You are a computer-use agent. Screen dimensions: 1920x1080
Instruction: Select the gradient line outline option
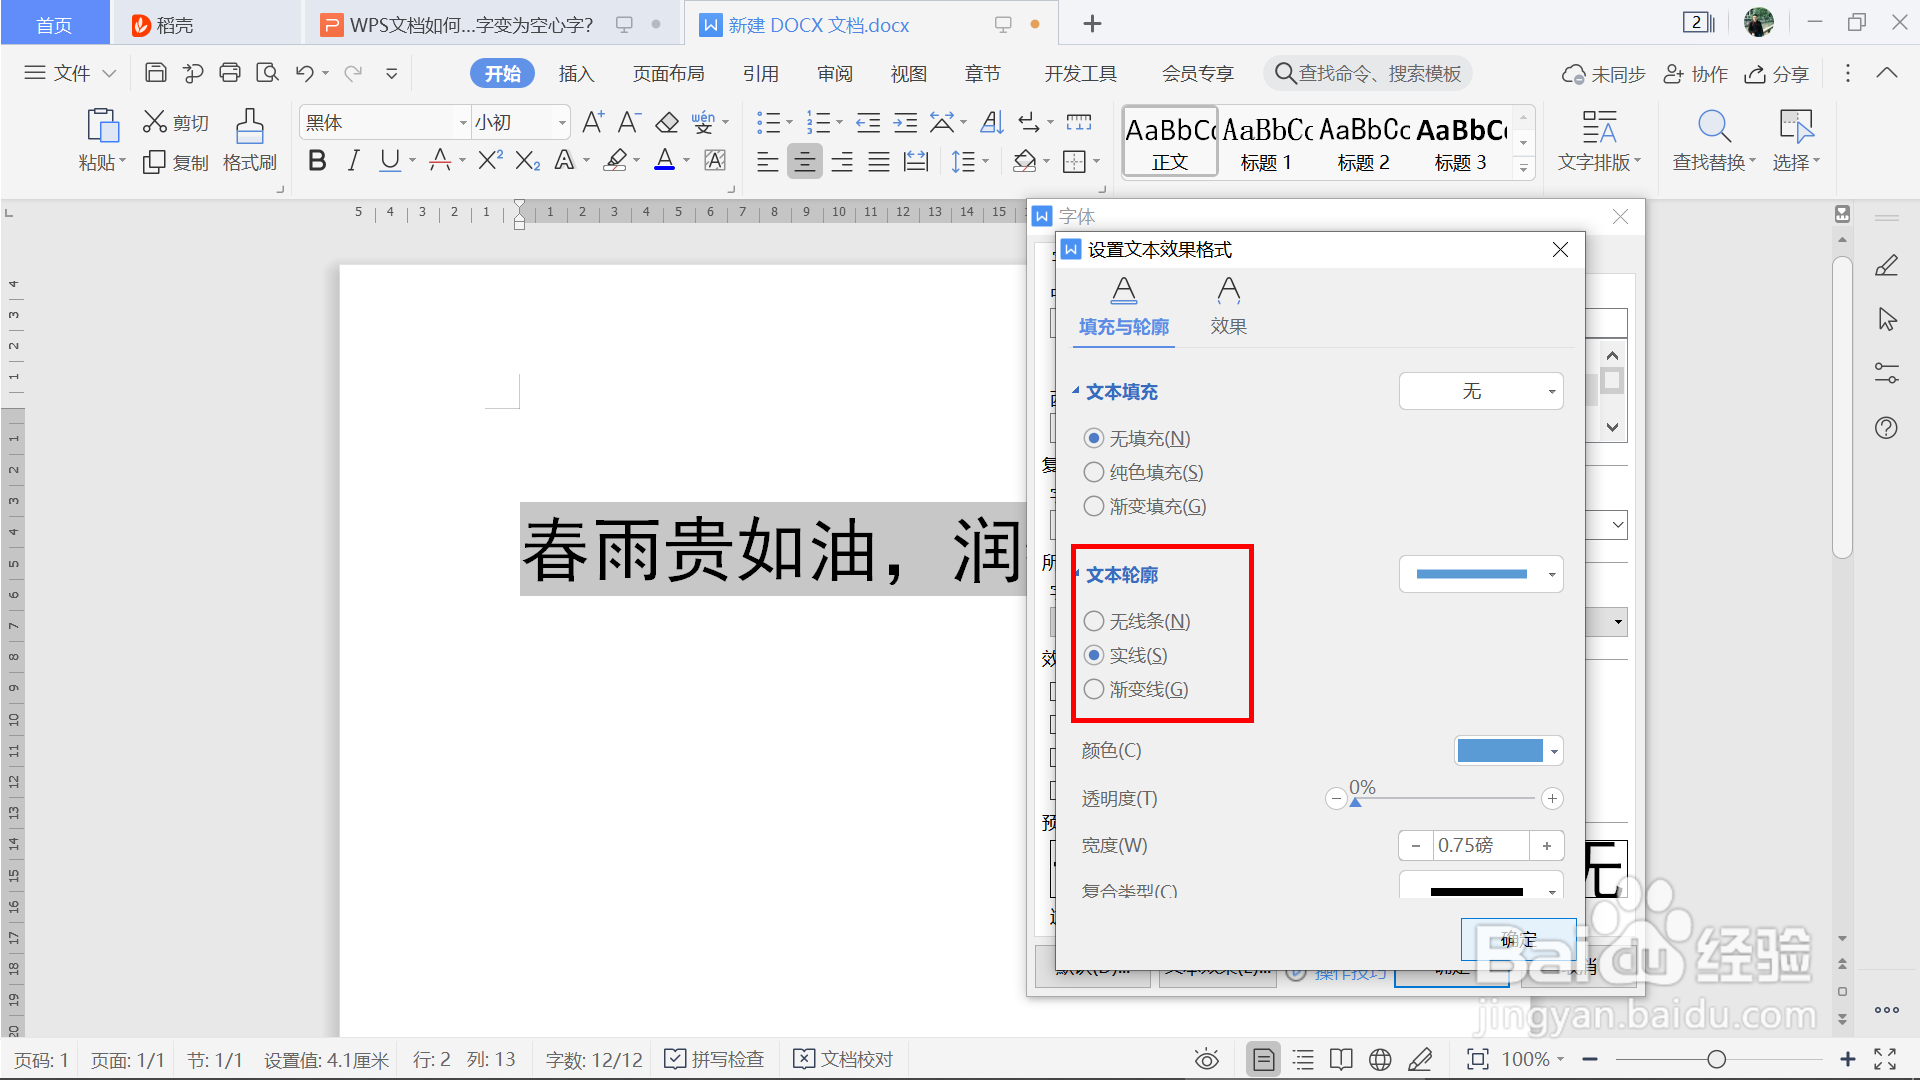pyautogui.click(x=1094, y=689)
